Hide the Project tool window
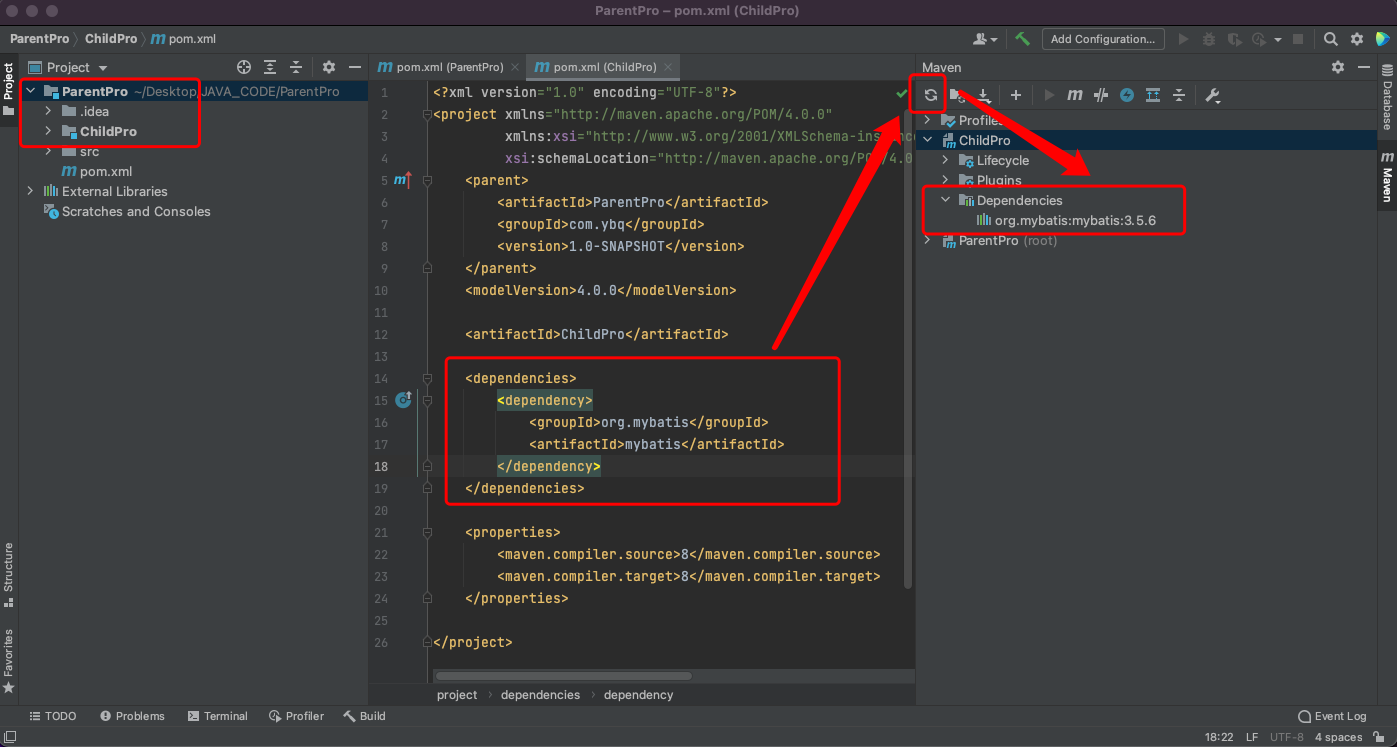Viewport: 1397px width, 747px height. (x=354, y=67)
